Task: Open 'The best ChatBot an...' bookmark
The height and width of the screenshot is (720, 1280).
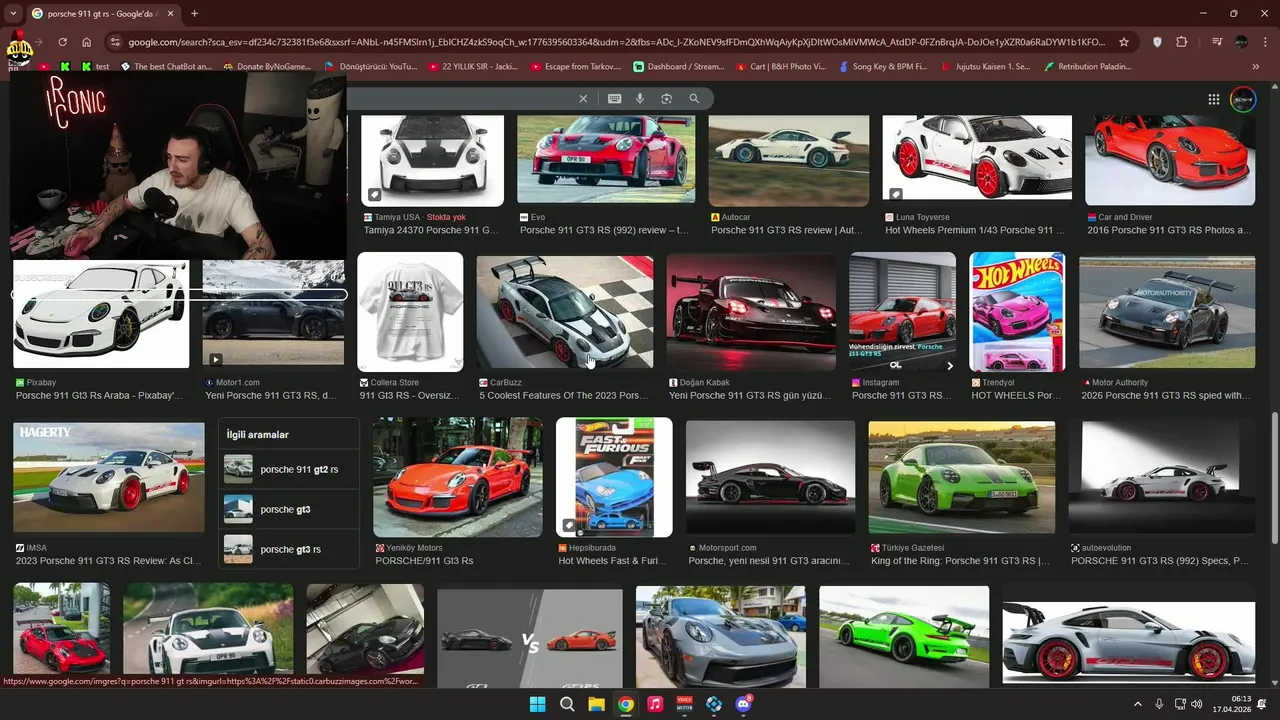Action: pos(166,67)
